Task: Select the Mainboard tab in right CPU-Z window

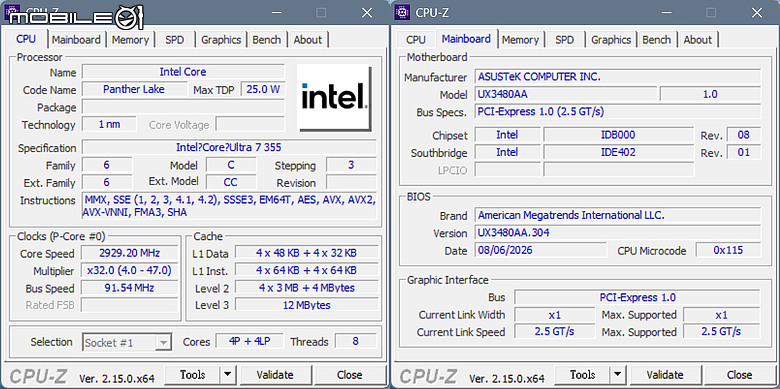Action: (x=466, y=39)
